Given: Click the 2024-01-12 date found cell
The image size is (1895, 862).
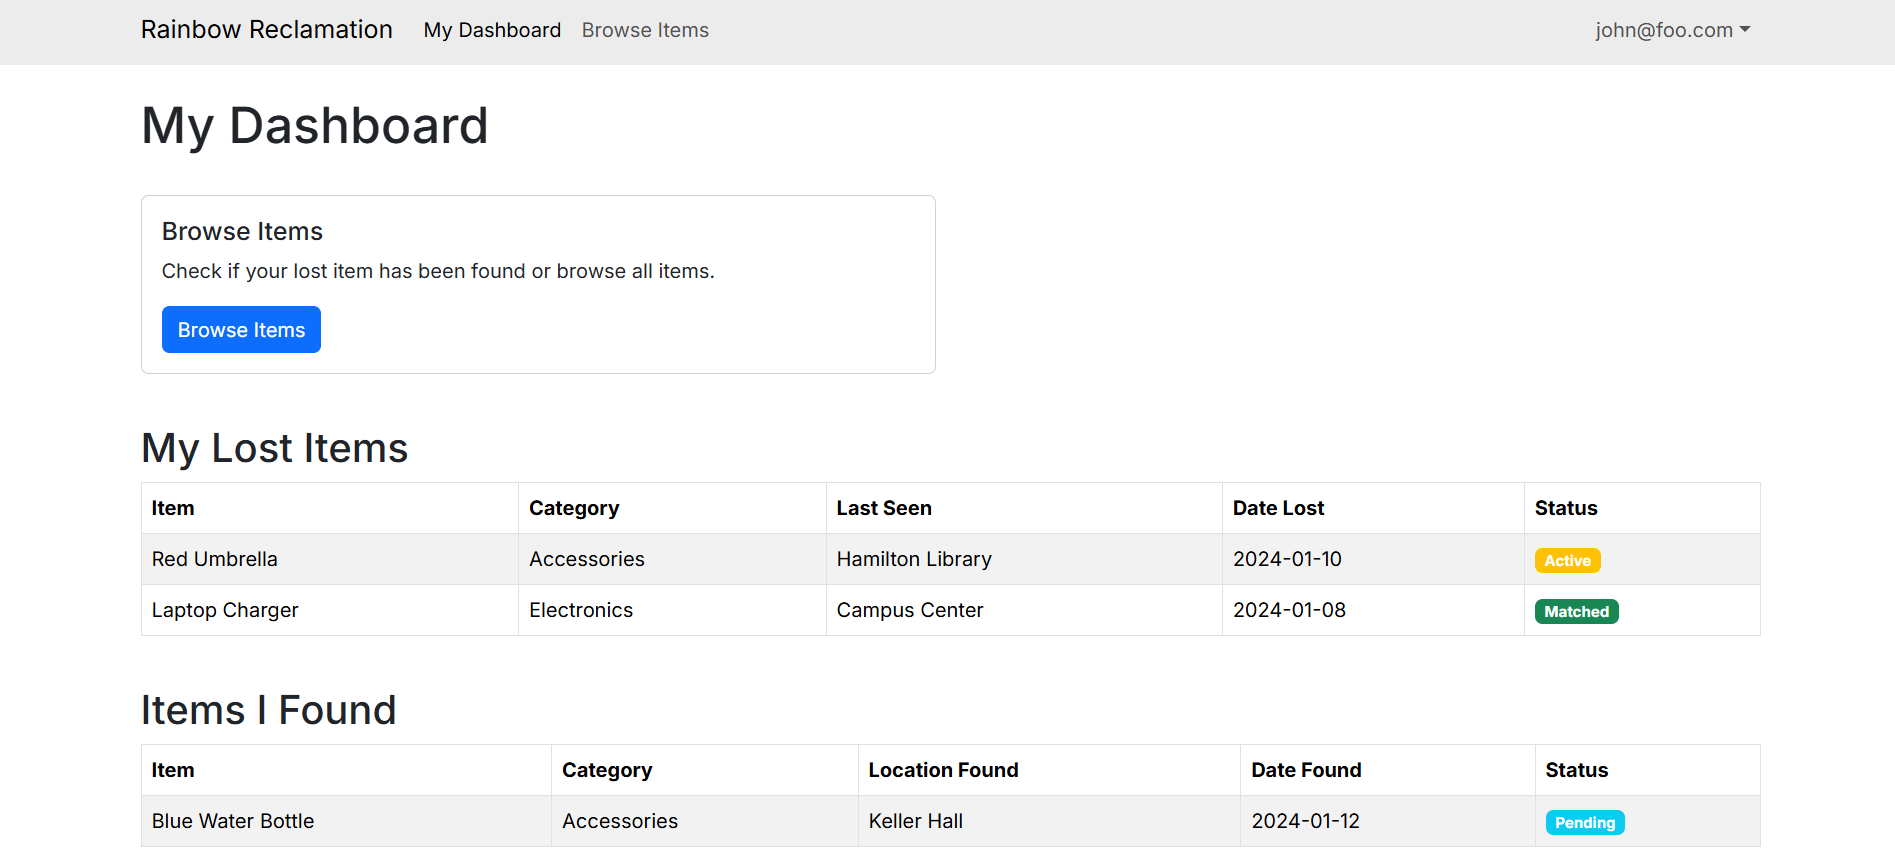Looking at the screenshot, I should (1305, 821).
